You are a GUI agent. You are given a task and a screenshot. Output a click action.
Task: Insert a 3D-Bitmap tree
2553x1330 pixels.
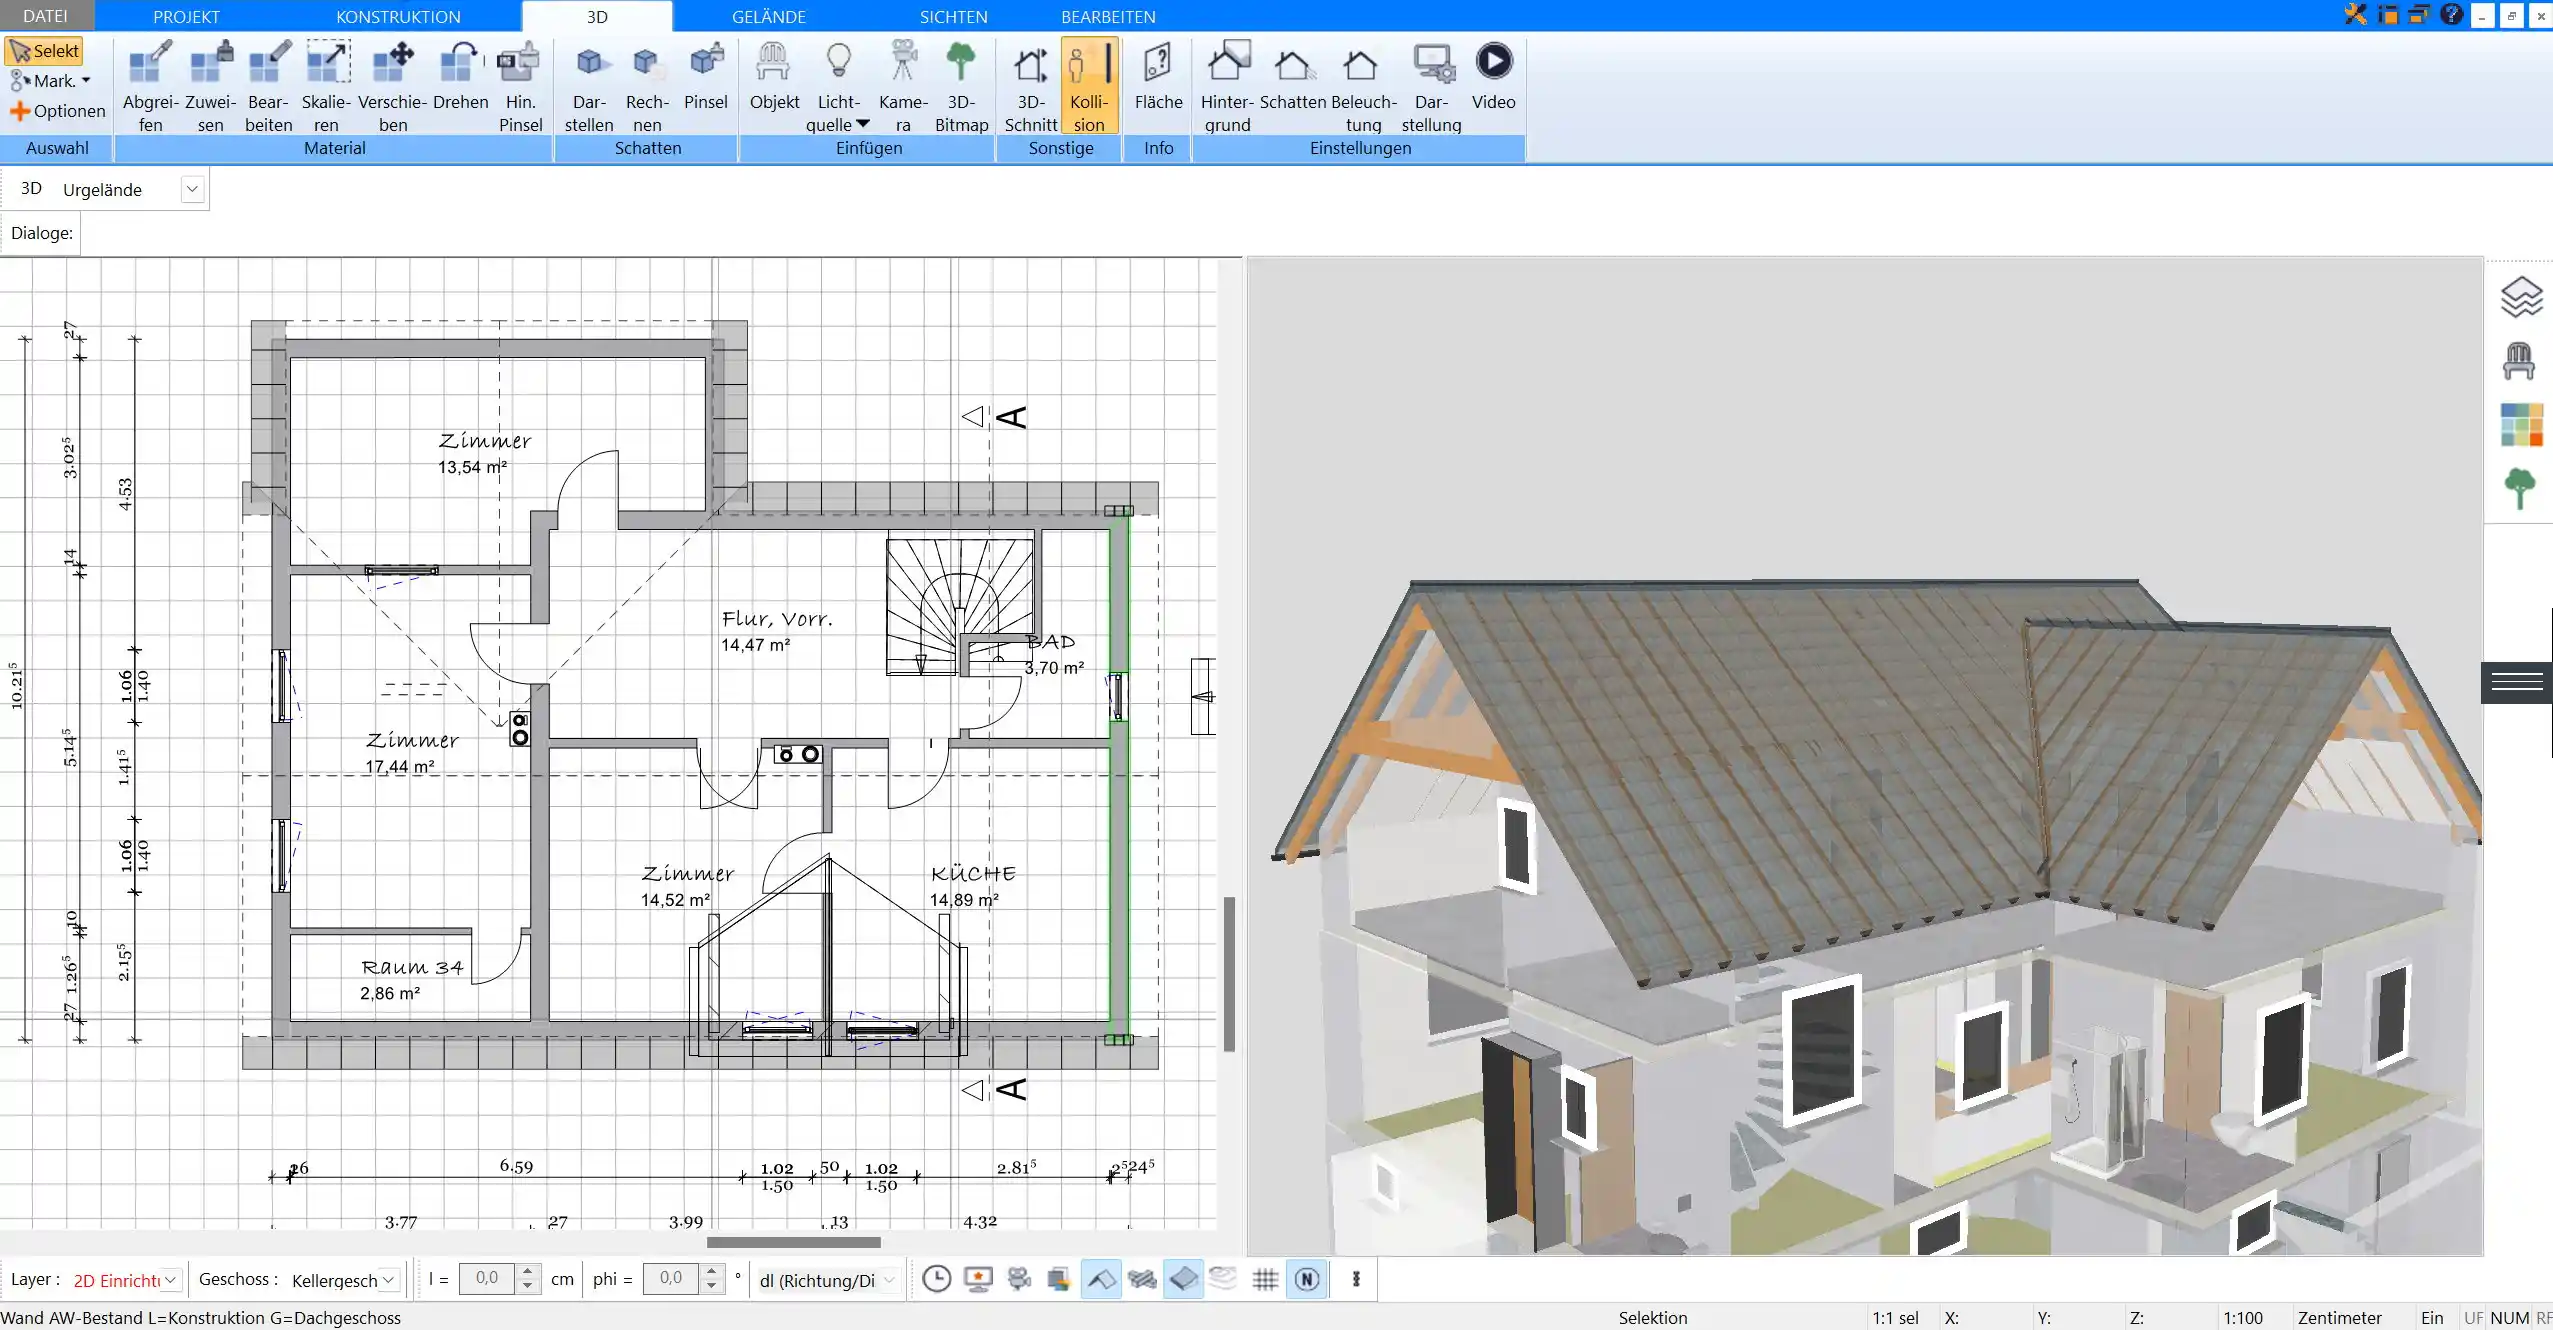[x=961, y=86]
